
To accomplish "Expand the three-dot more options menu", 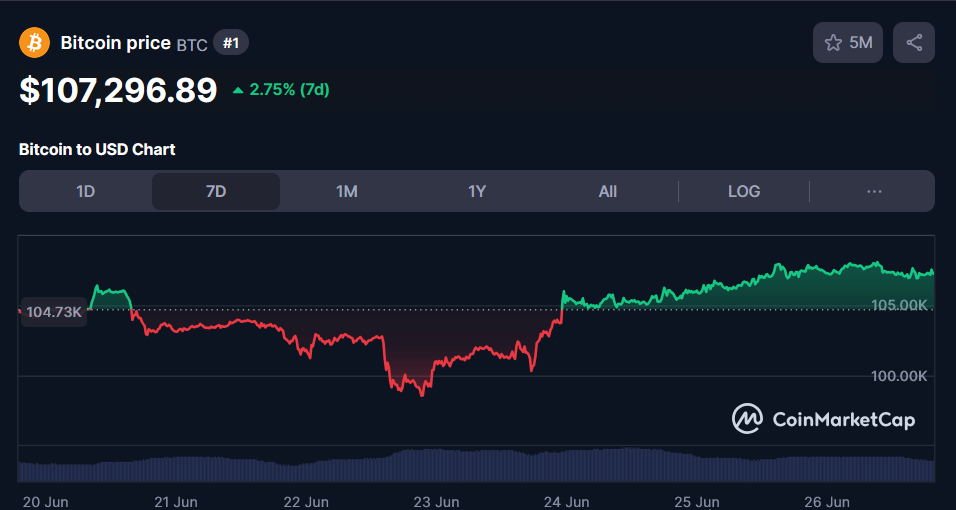I will pos(874,191).
